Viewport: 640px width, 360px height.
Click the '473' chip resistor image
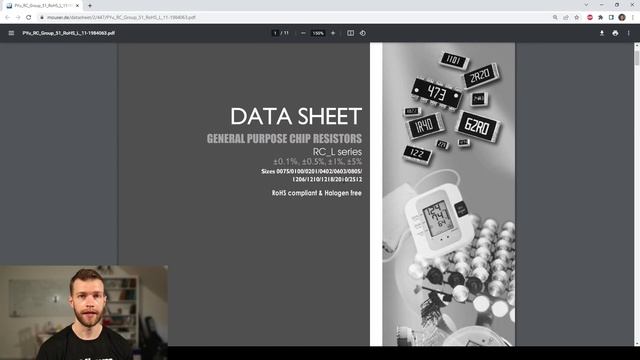[436, 93]
